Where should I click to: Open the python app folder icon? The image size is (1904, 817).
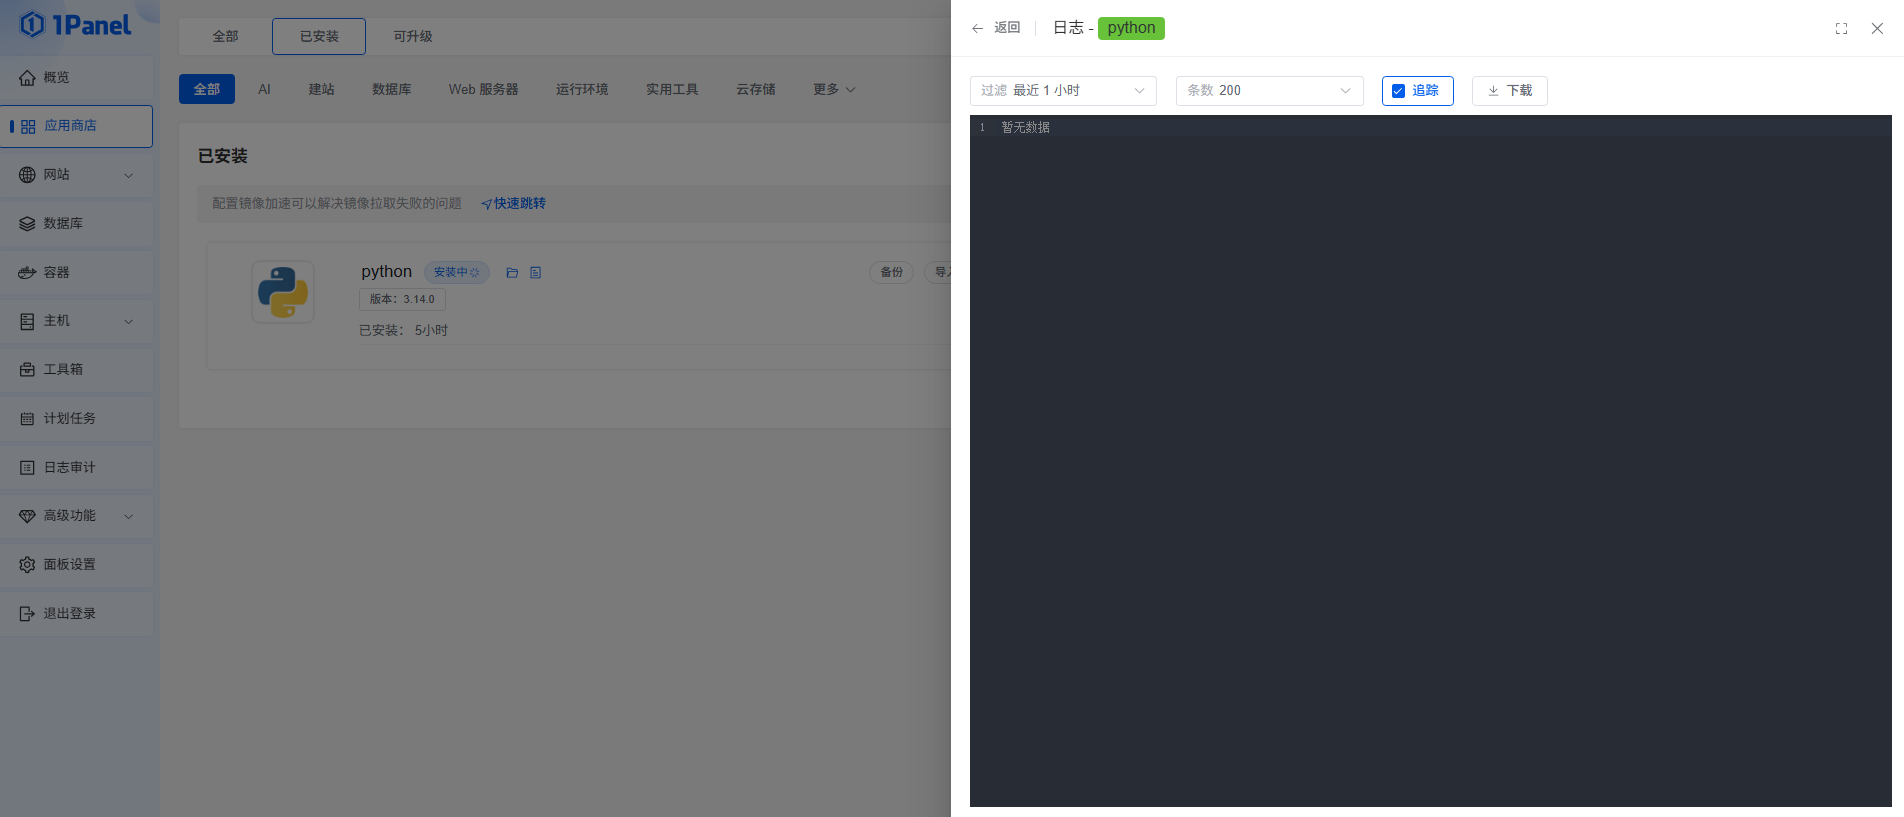pos(512,273)
